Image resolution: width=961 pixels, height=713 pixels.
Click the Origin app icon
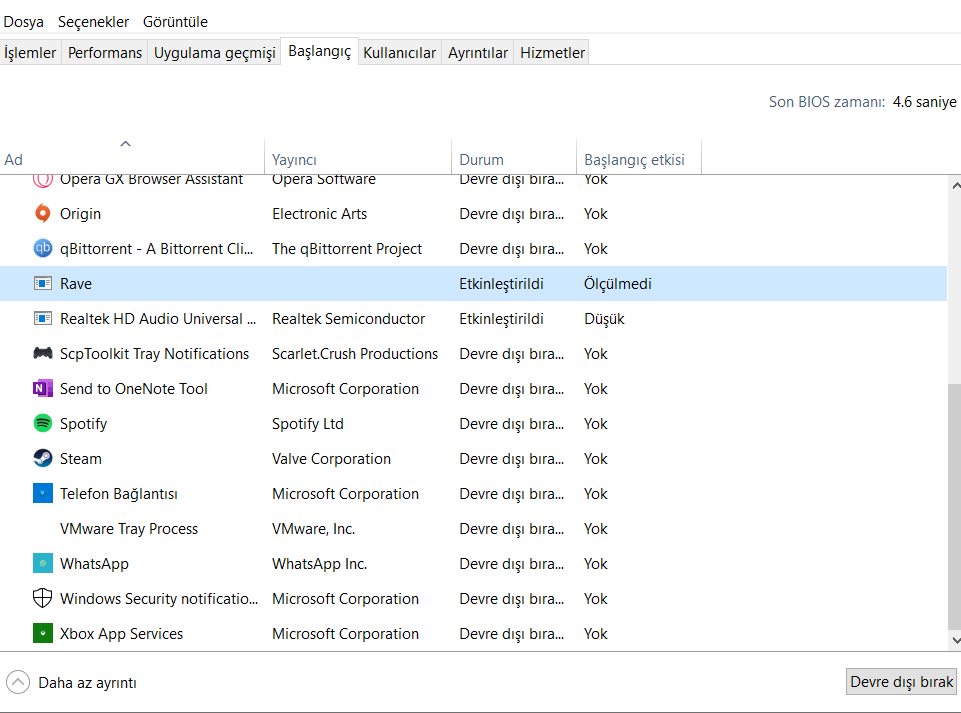click(x=42, y=213)
